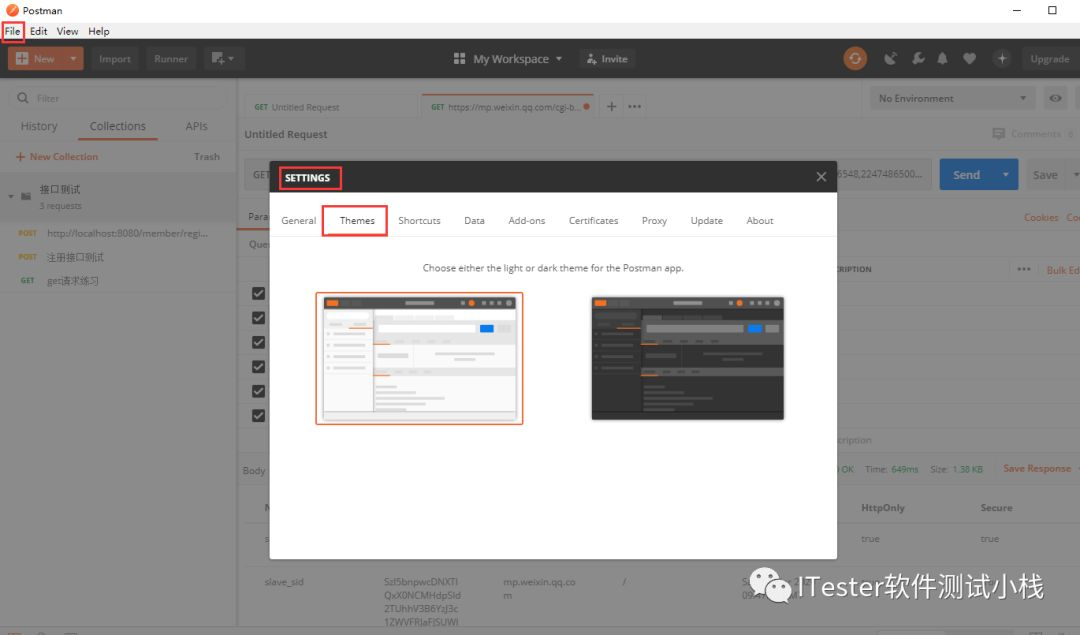Click the environment quick look eye icon
This screenshot has width=1080, height=635.
click(1055, 98)
